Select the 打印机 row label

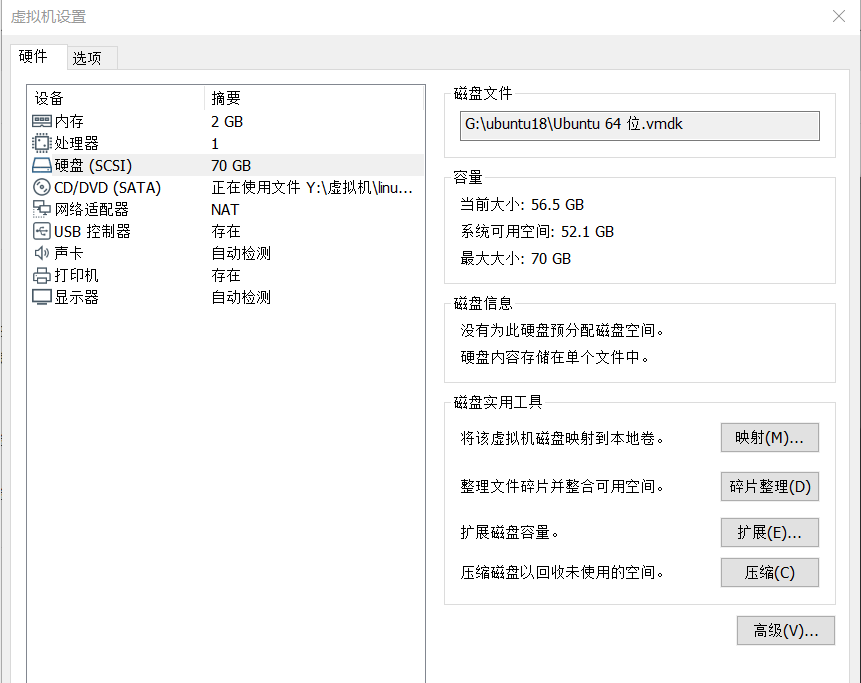tap(76, 275)
